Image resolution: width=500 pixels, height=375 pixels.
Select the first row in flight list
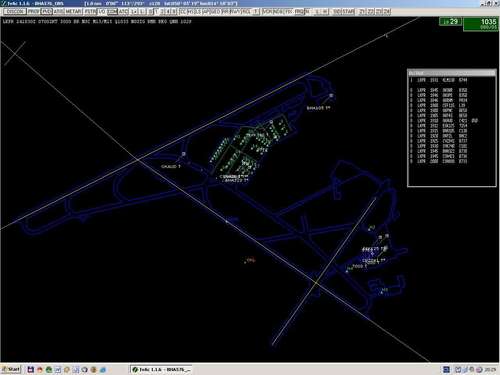tap(439, 80)
